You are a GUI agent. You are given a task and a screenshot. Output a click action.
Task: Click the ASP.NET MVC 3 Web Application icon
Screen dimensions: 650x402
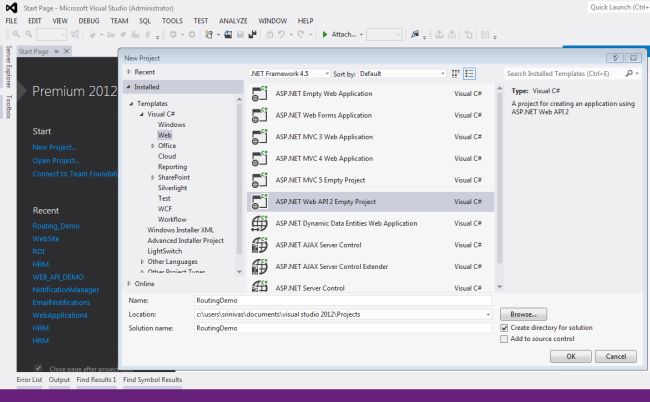pos(260,137)
